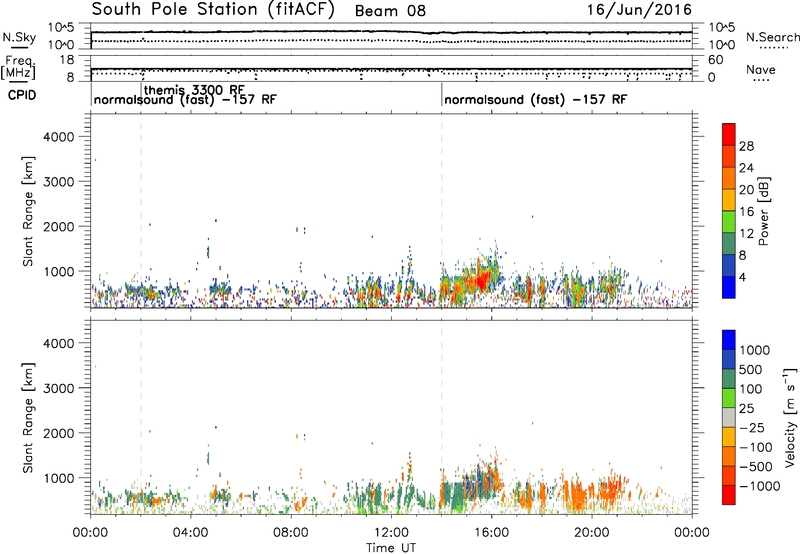Screen dimensions: 800x554
Task: Click the 'Slant Range [km]' label of velocity panel
Action: (x=28, y=418)
